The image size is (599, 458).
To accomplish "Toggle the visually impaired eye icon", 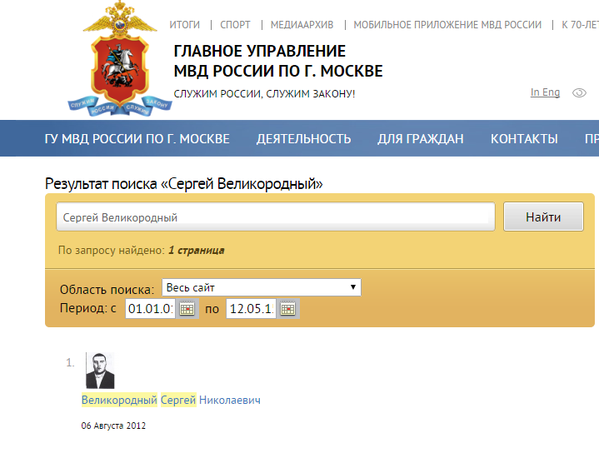I will [579, 93].
